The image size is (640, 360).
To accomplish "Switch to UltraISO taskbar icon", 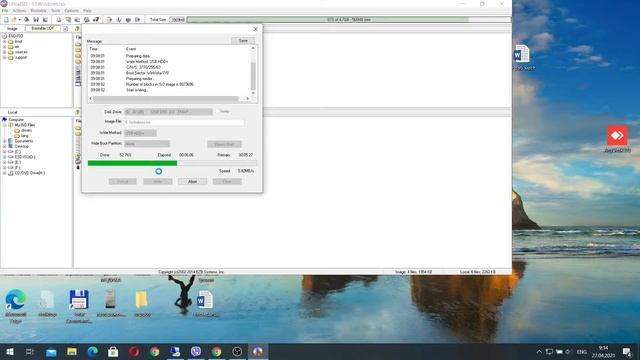I will coord(258,351).
